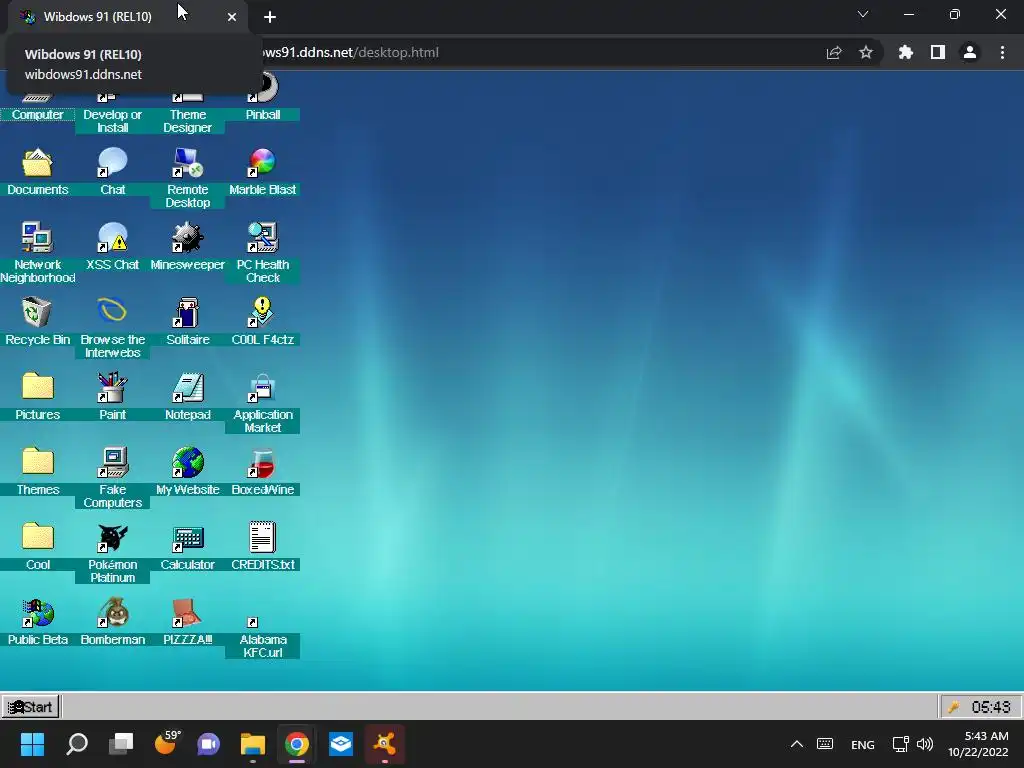Launch the BoxedWine shortcut
The height and width of the screenshot is (768, 1024).
point(263,463)
